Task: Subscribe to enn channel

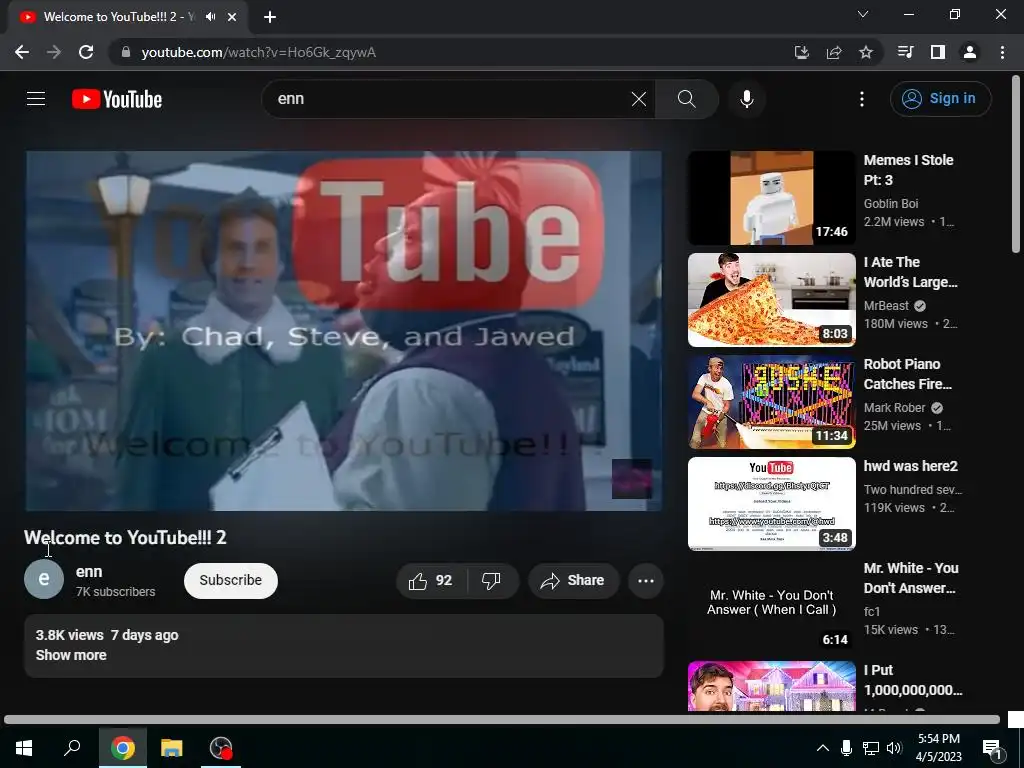Action: click(231, 581)
